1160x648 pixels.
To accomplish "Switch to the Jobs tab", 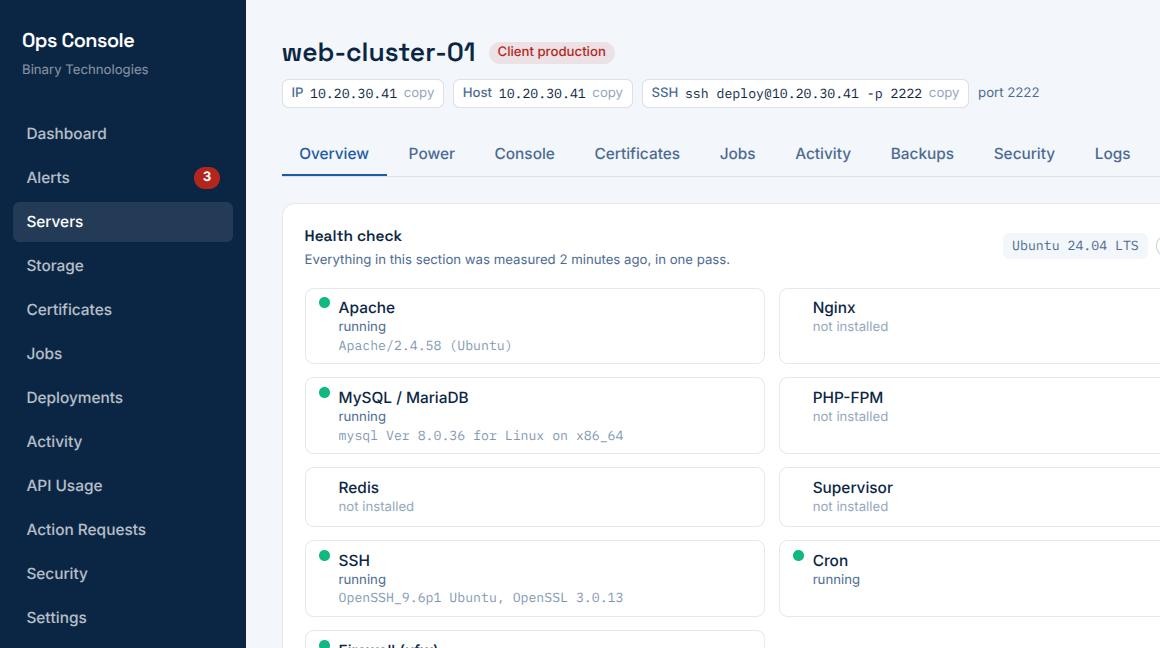I will point(738,154).
